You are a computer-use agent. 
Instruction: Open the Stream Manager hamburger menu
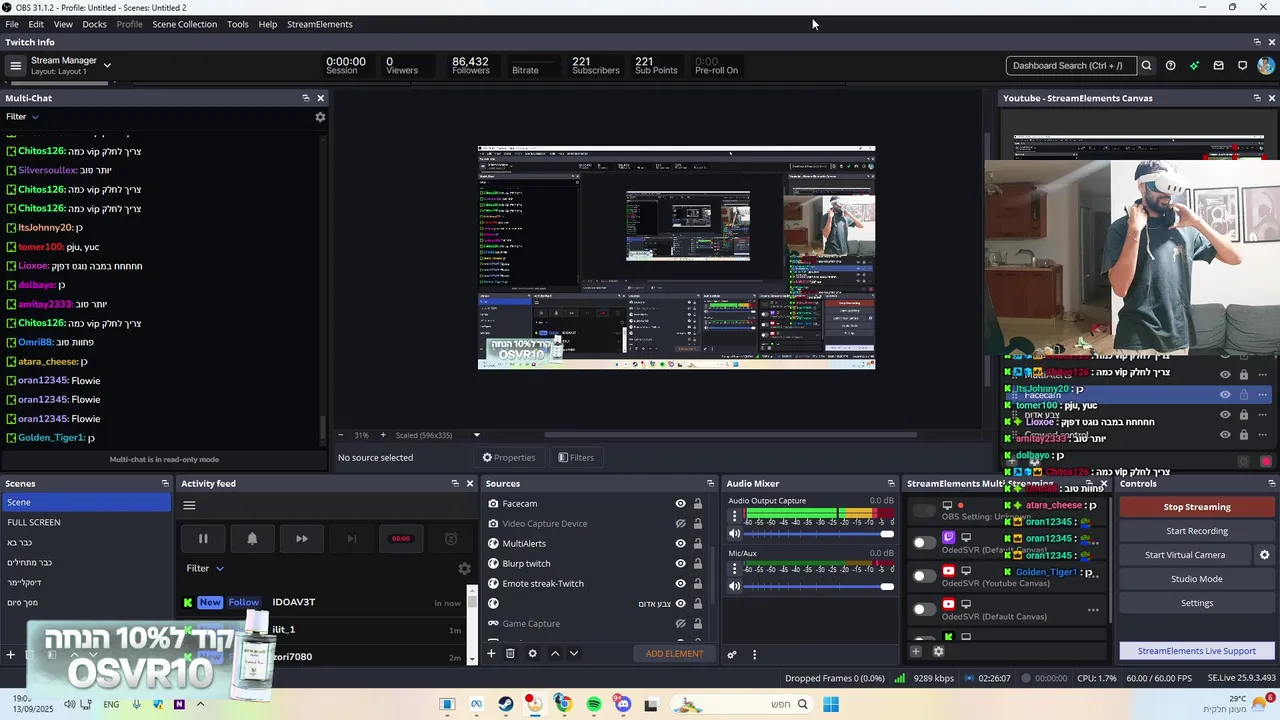pyautogui.click(x=15, y=66)
